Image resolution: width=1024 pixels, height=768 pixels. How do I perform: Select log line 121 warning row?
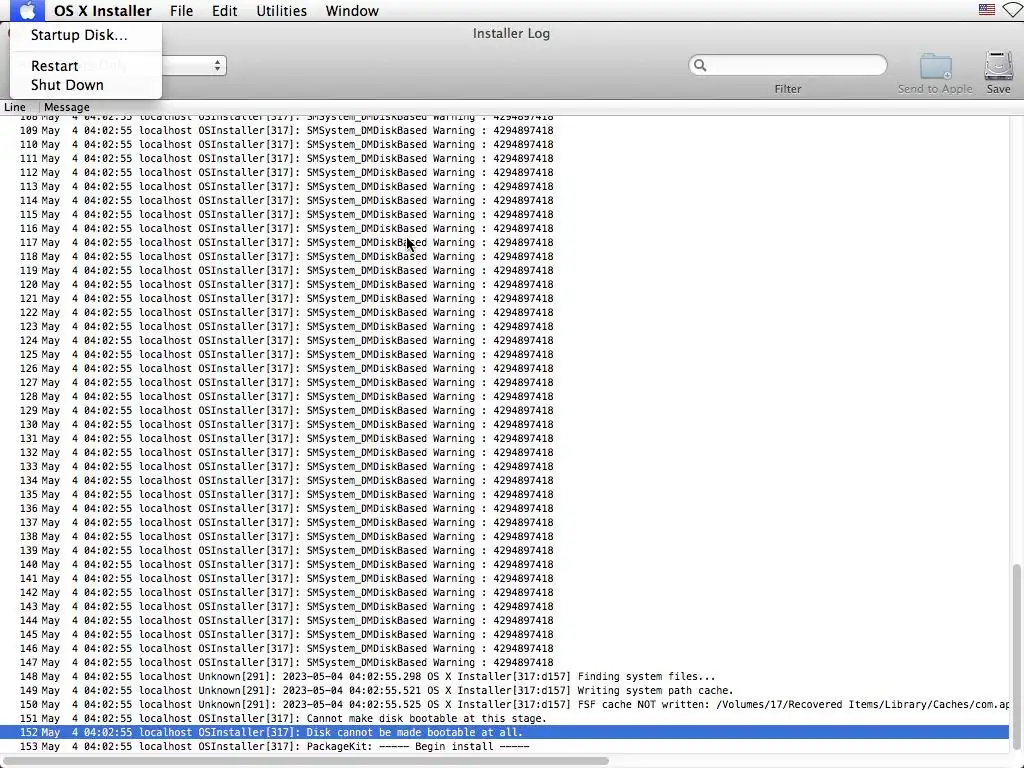coord(504,298)
